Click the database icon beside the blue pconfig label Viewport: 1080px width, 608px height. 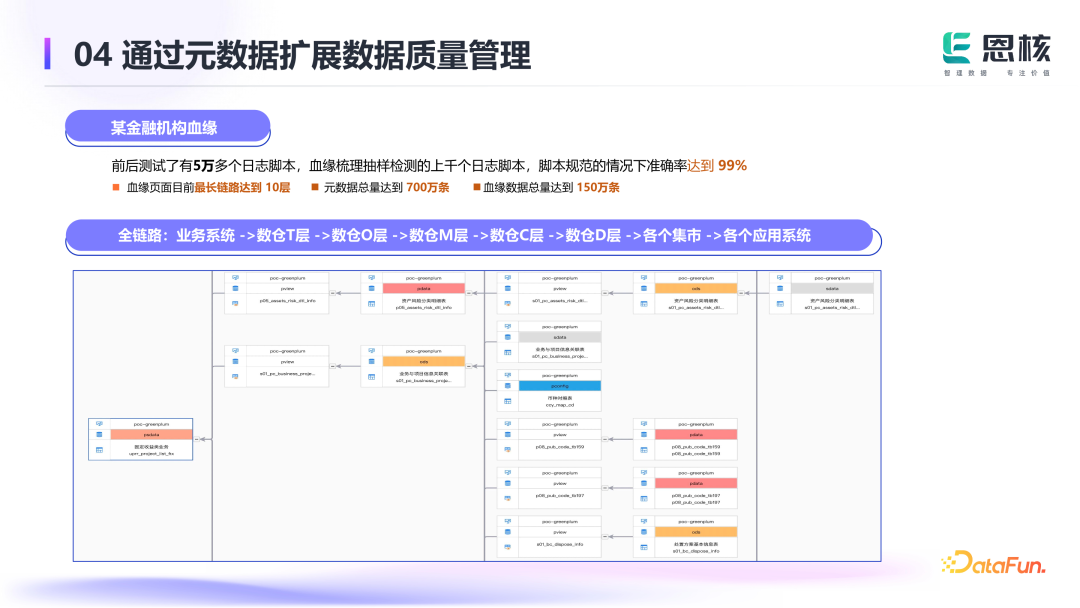click(x=507, y=385)
